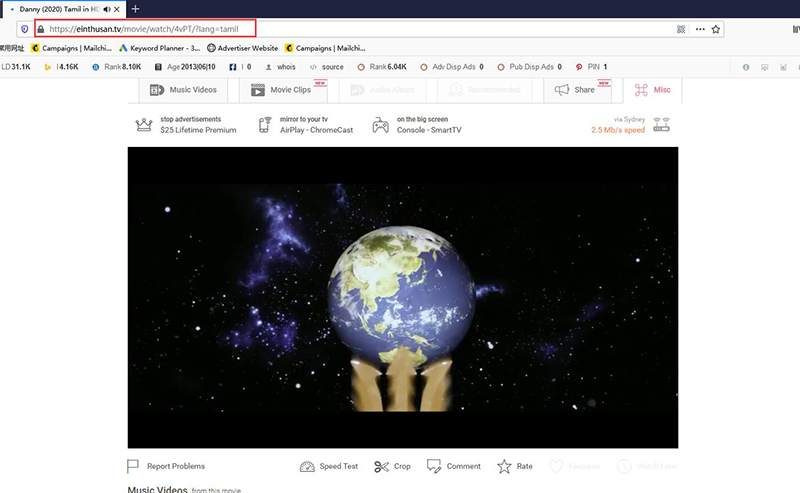Click the Pub Disp Ads toolbar item
The width and height of the screenshot is (800, 493).
pos(530,67)
